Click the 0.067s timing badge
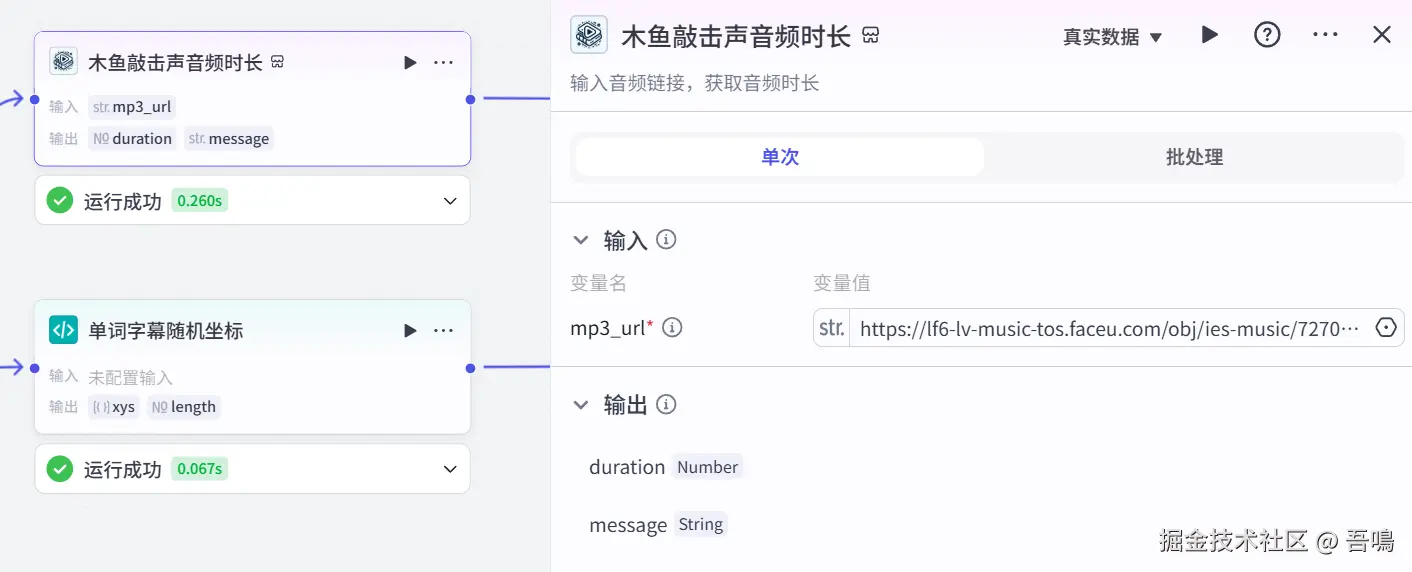 coord(200,469)
